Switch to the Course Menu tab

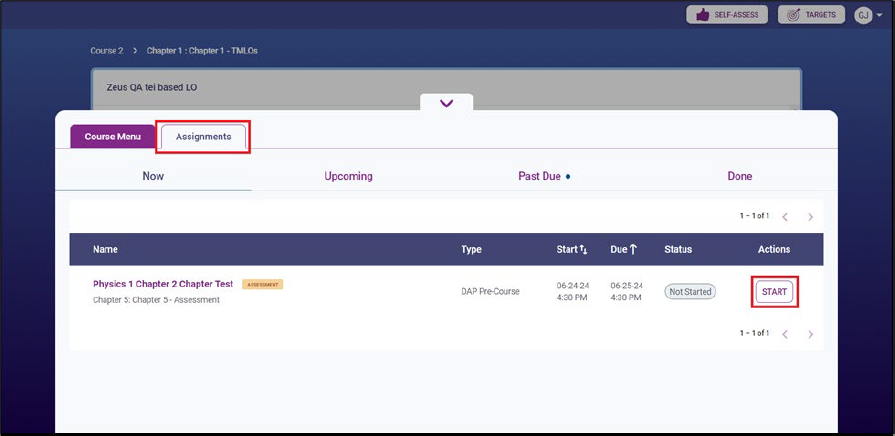(113, 137)
